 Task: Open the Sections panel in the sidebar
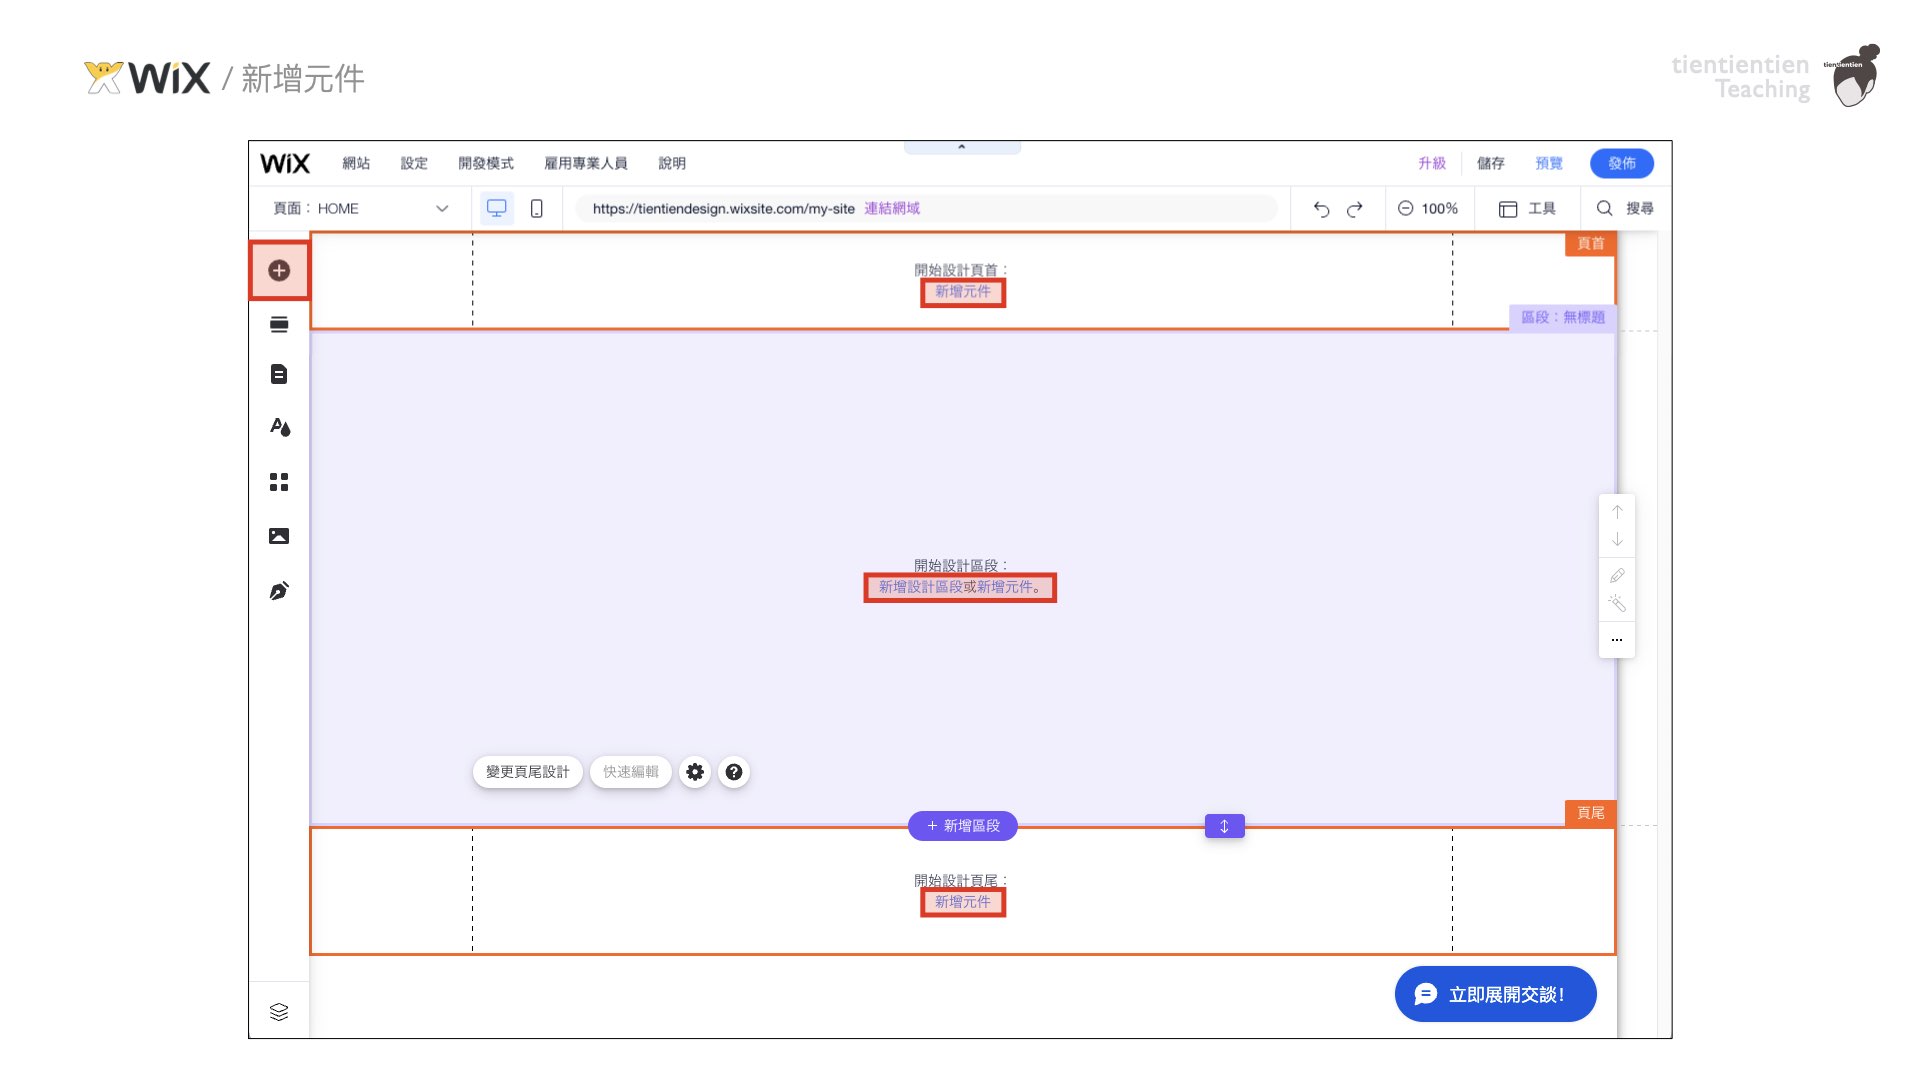point(279,324)
